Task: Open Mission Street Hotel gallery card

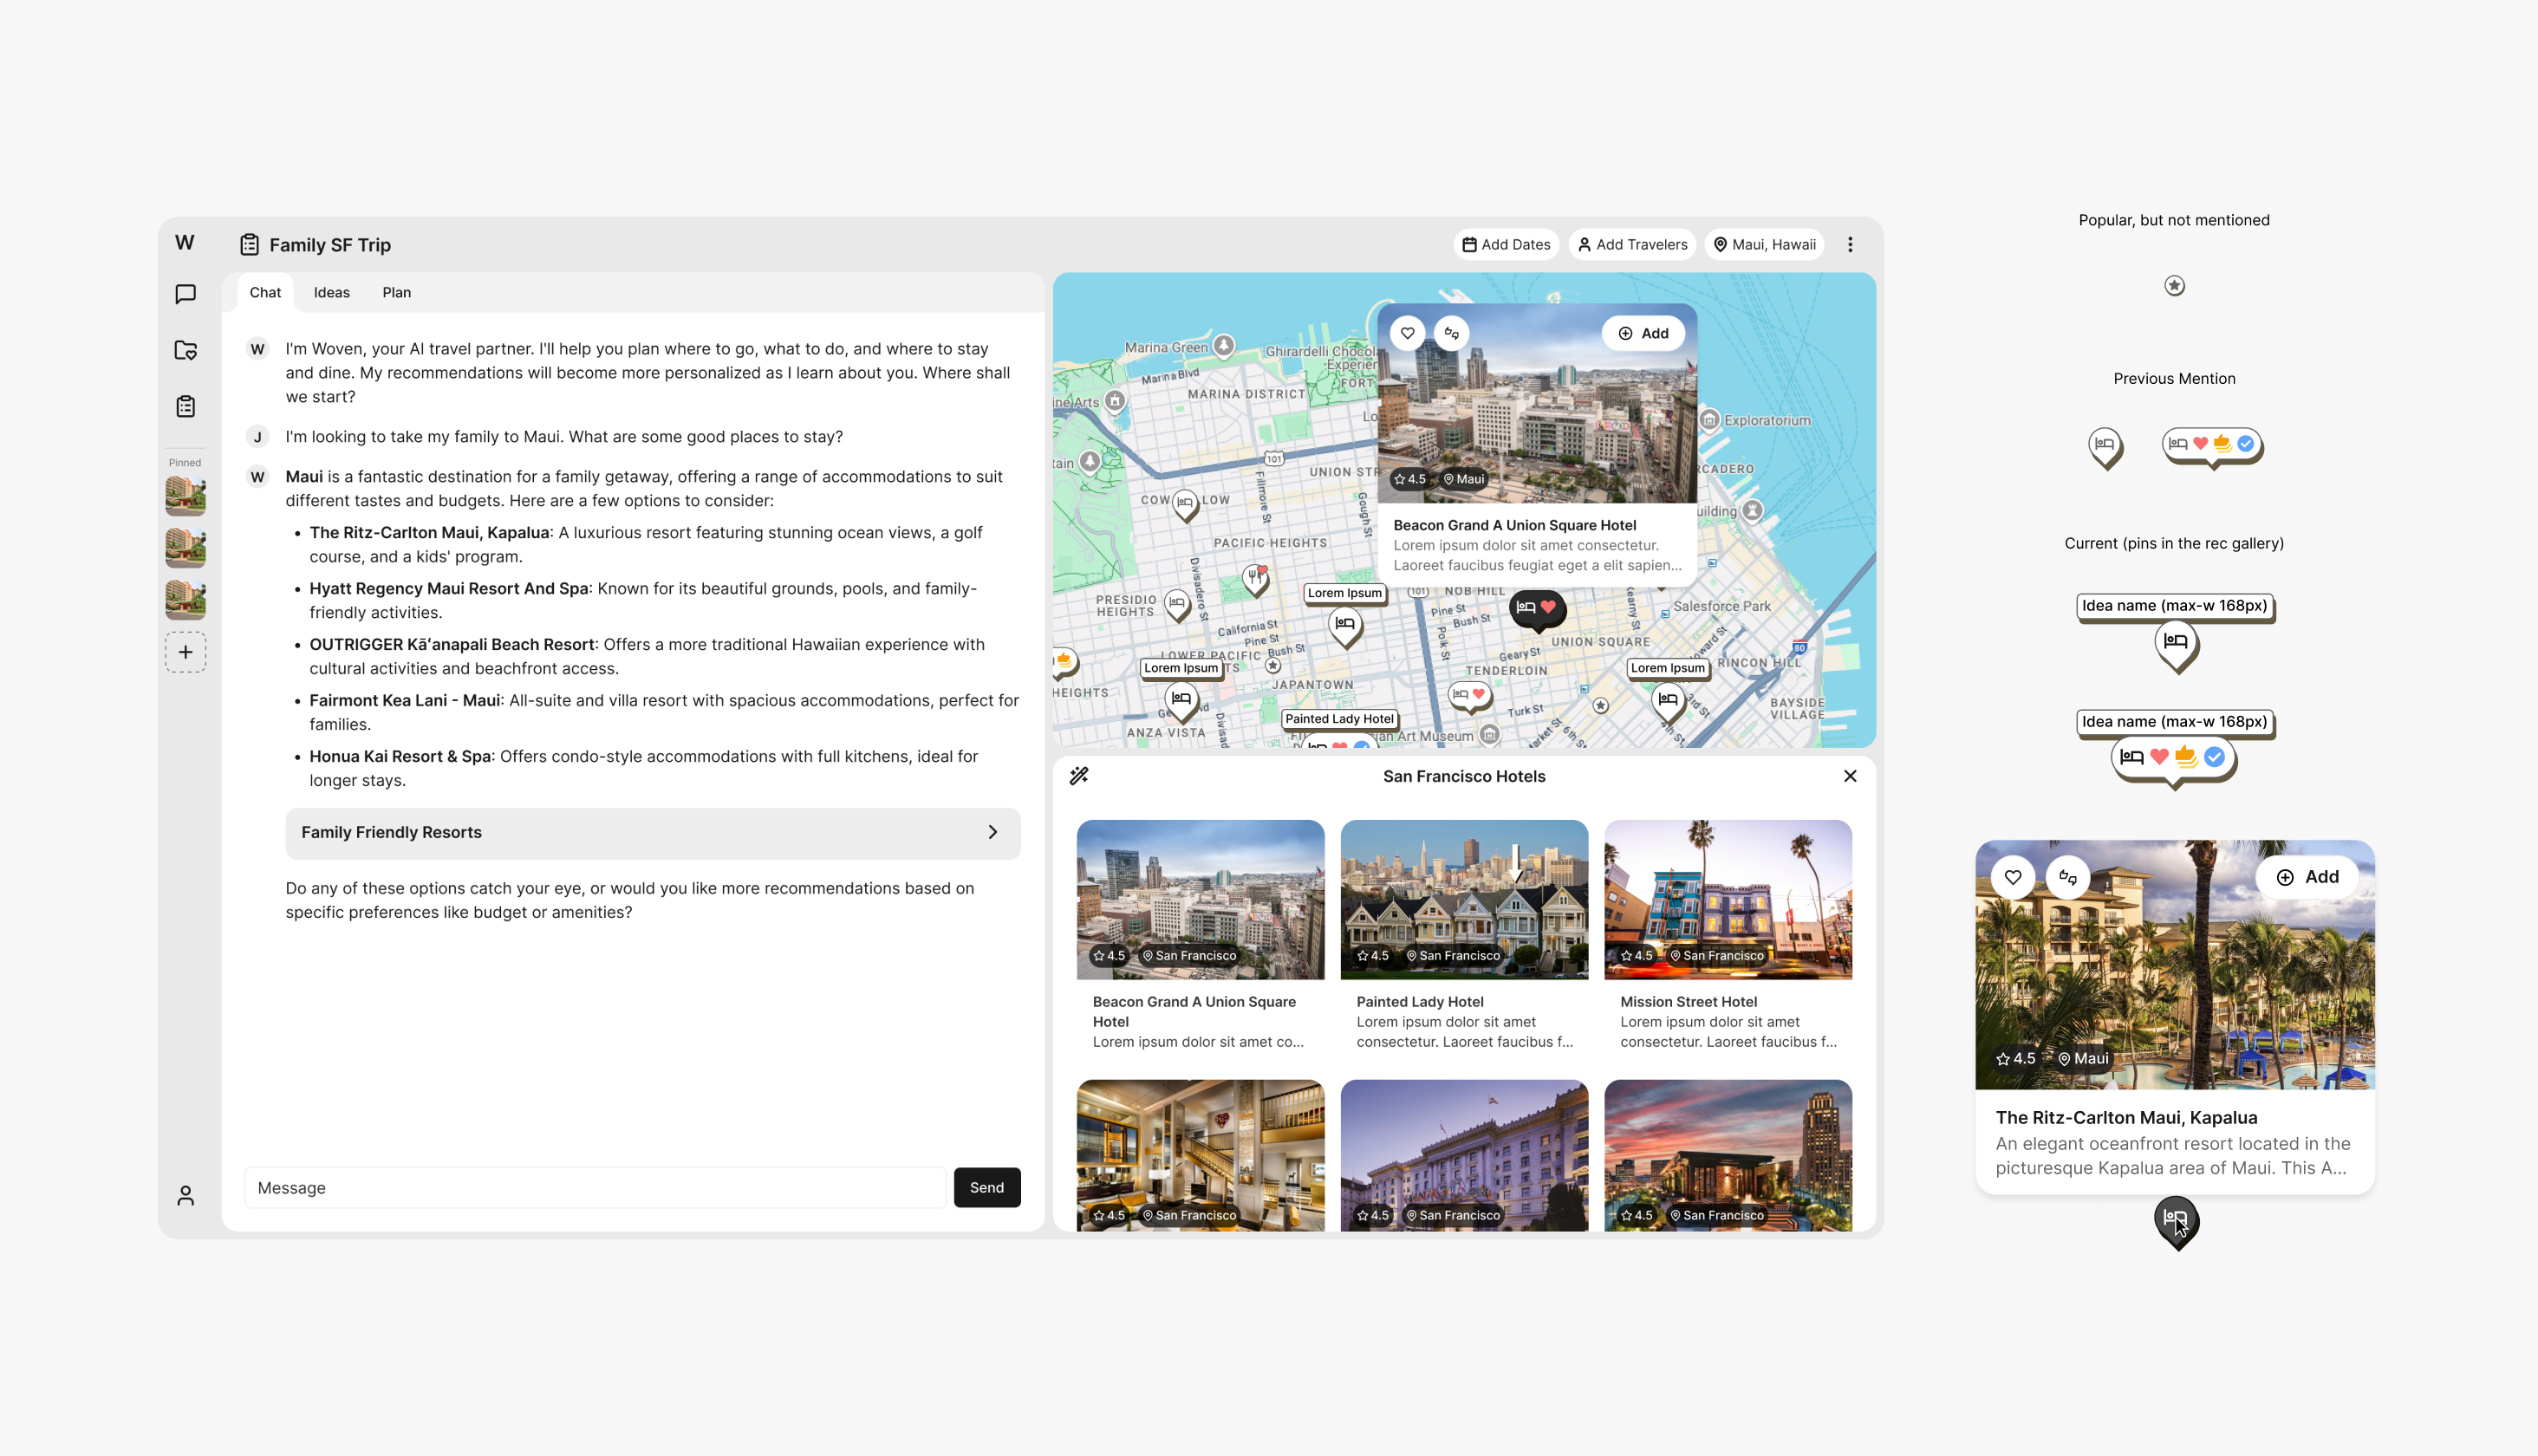Action: (x=1728, y=937)
